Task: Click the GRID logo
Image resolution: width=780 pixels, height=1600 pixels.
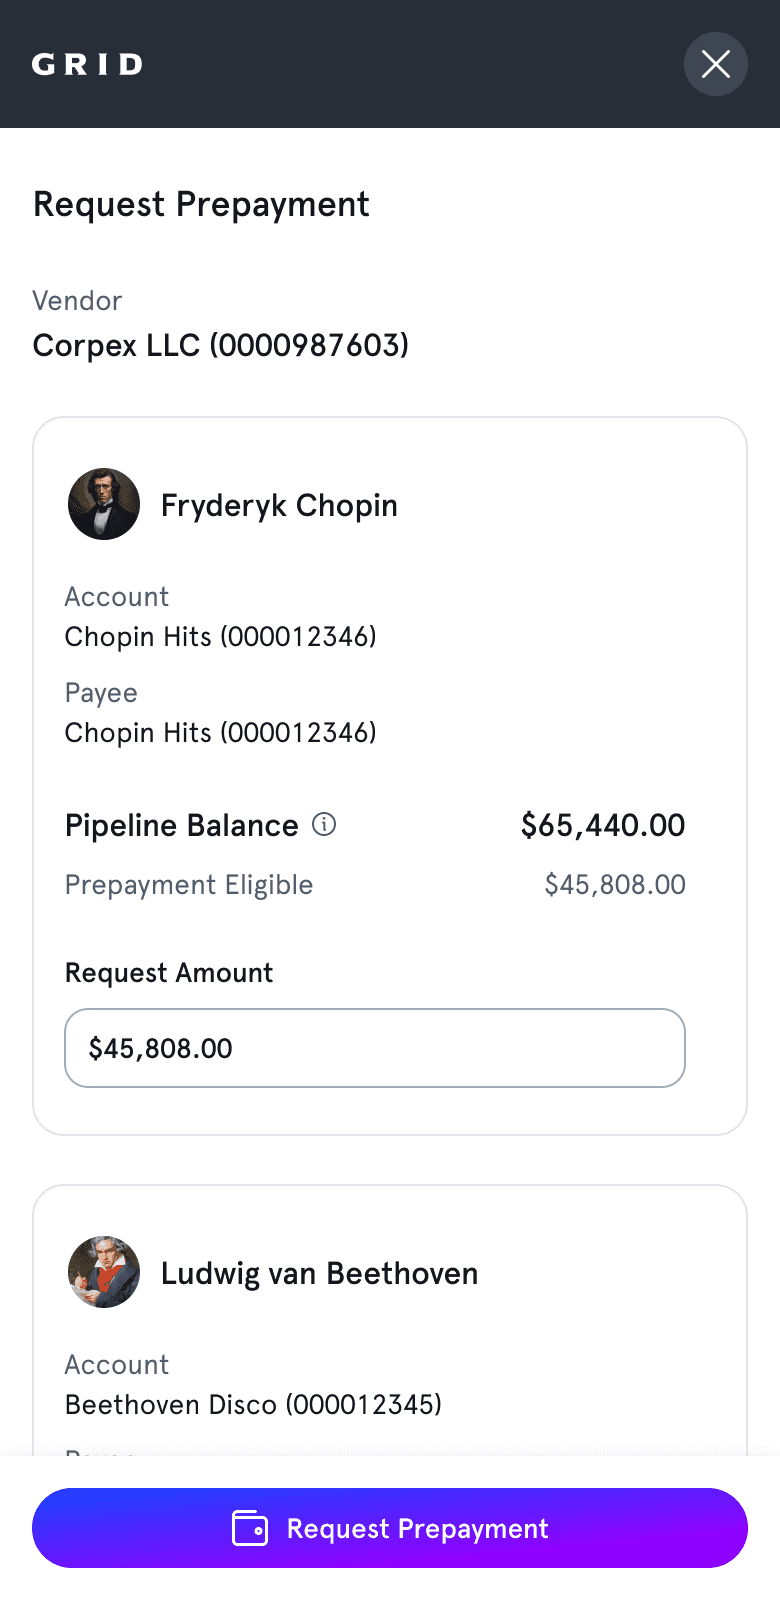Action: (x=88, y=65)
